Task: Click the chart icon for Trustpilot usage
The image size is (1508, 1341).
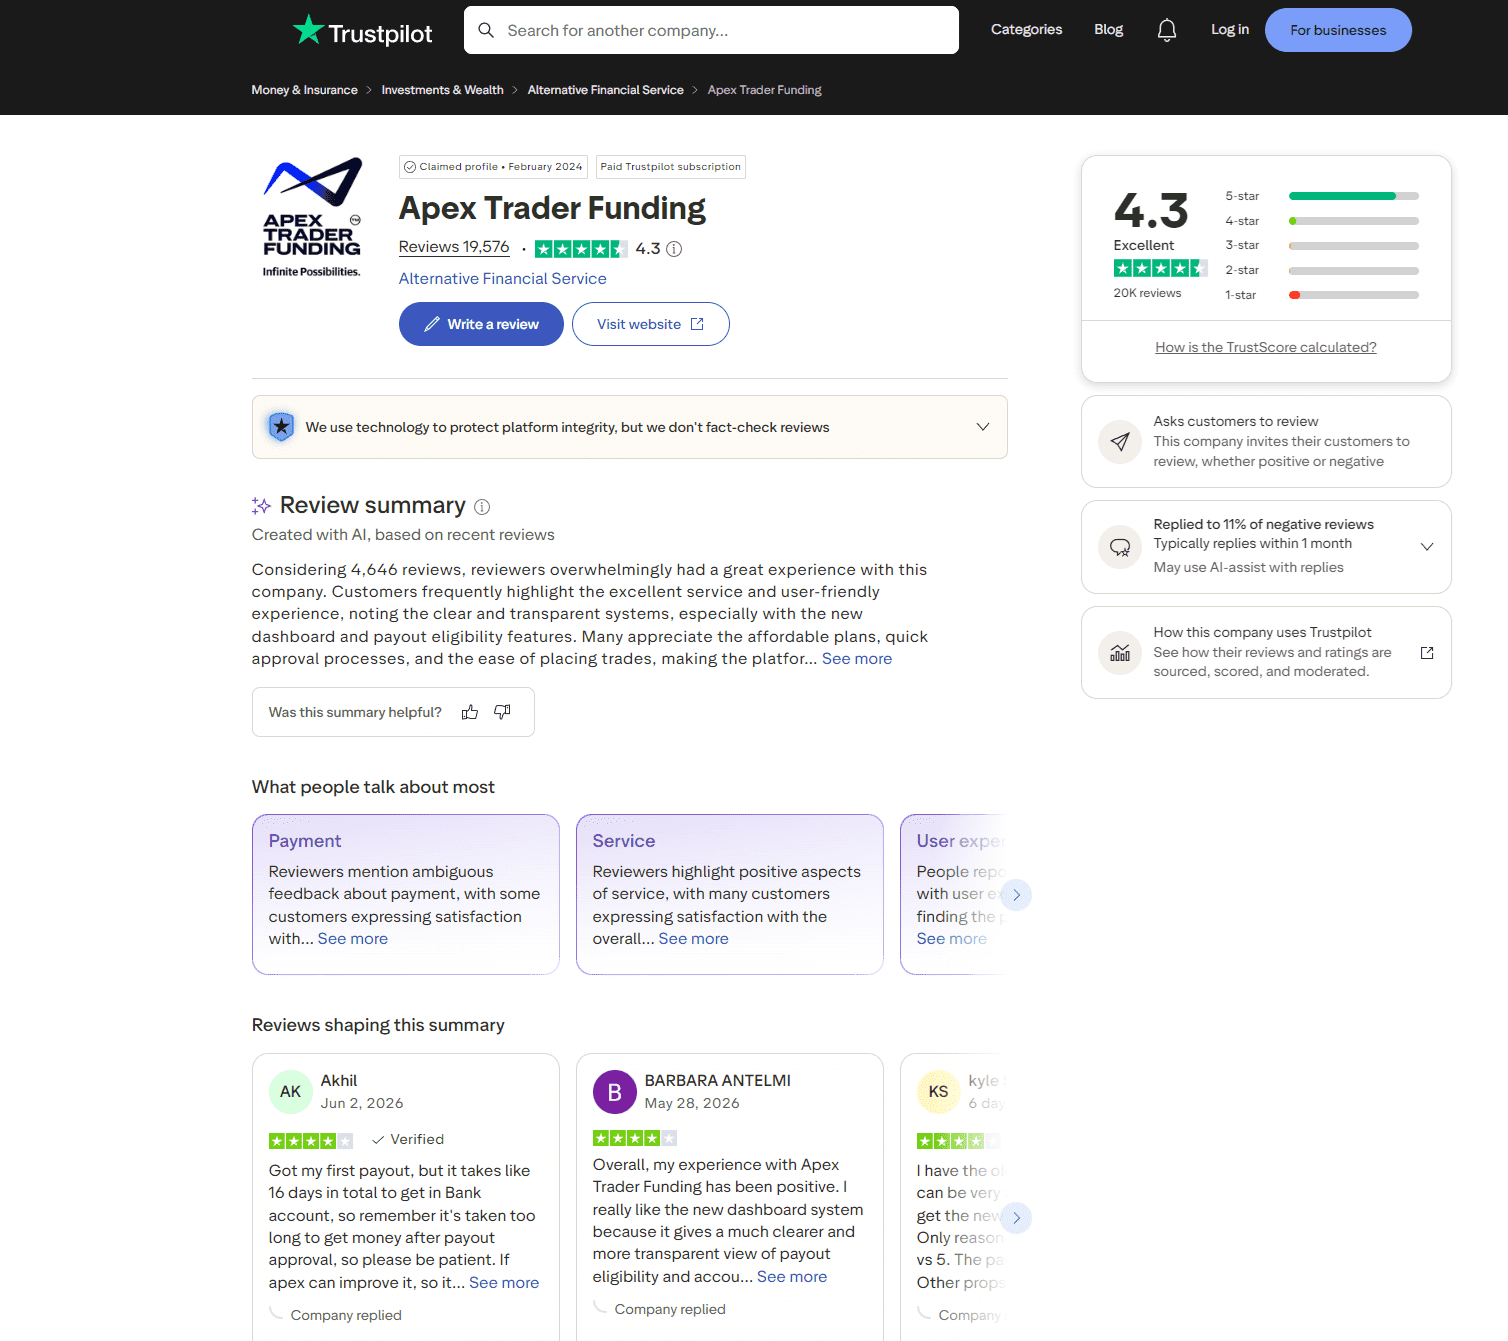Action: (x=1120, y=653)
